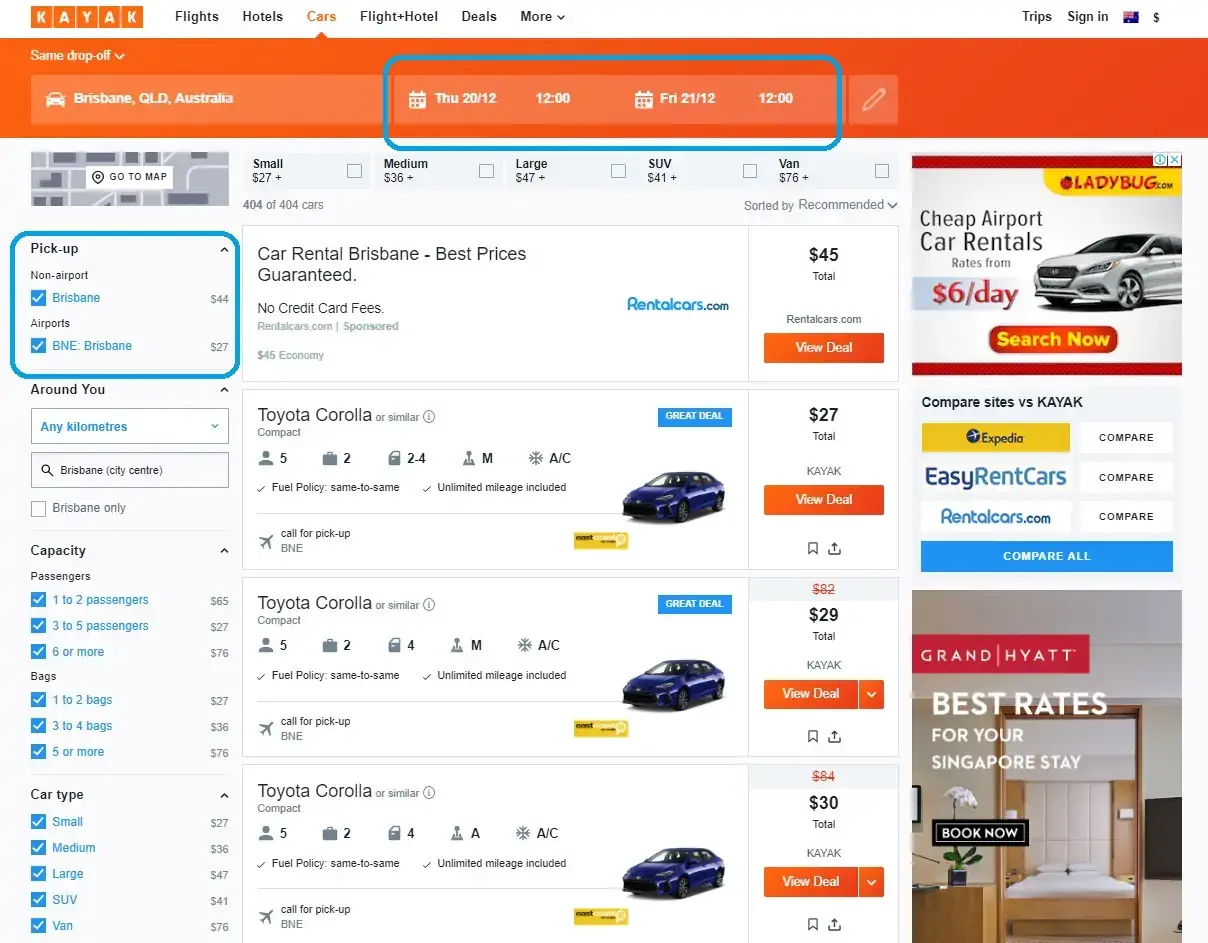Open the More menu dropdown
This screenshot has height=943, width=1208.
542,17
